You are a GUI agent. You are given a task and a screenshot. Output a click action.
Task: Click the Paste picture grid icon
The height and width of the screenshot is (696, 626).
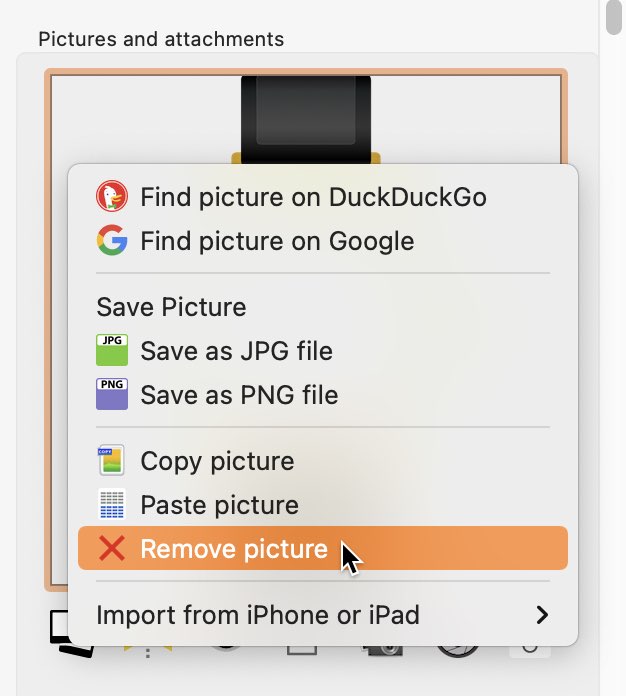[x=111, y=504]
